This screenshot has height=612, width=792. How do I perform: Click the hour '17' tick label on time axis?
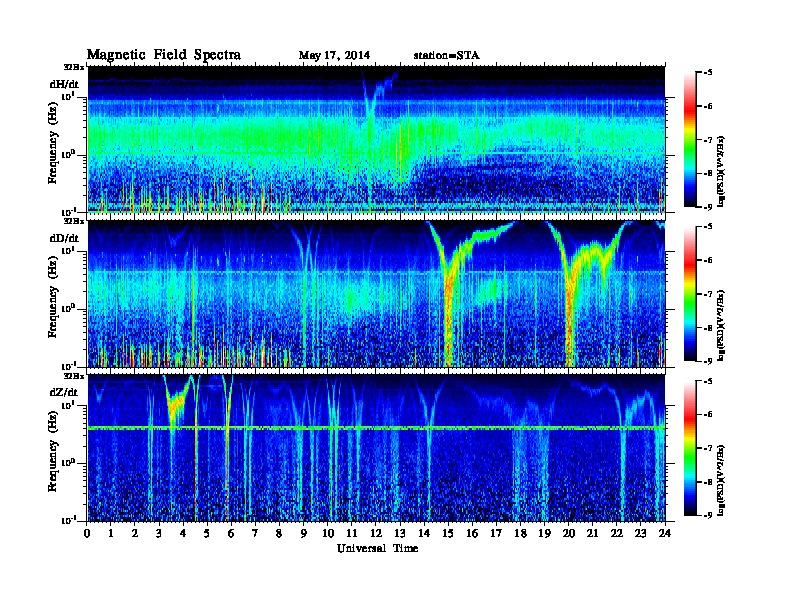496,533
